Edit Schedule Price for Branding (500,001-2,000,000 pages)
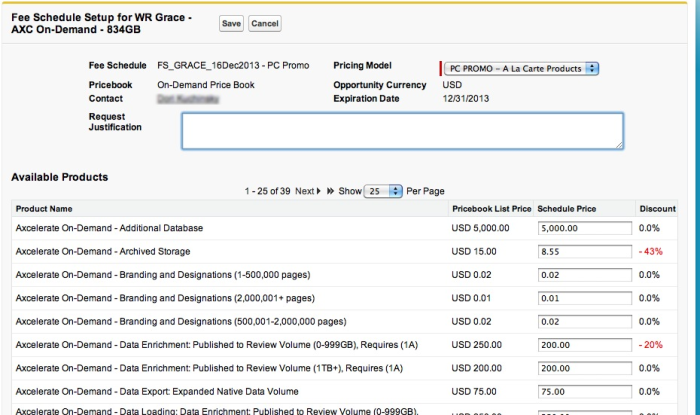Image resolution: width=700 pixels, height=415 pixels. pyautogui.click(x=585, y=321)
